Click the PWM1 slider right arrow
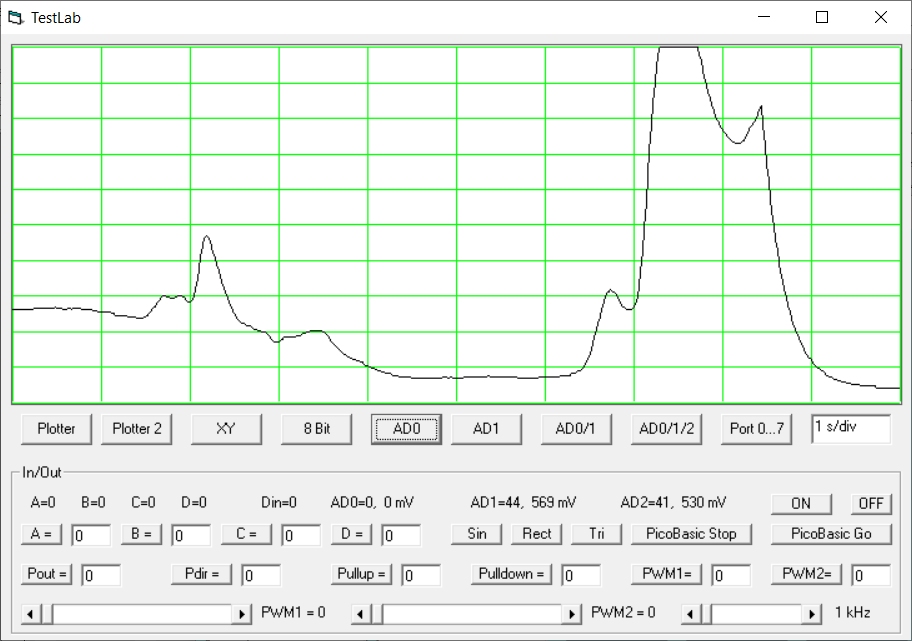The width and height of the screenshot is (912, 641). (x=242, y=613)
